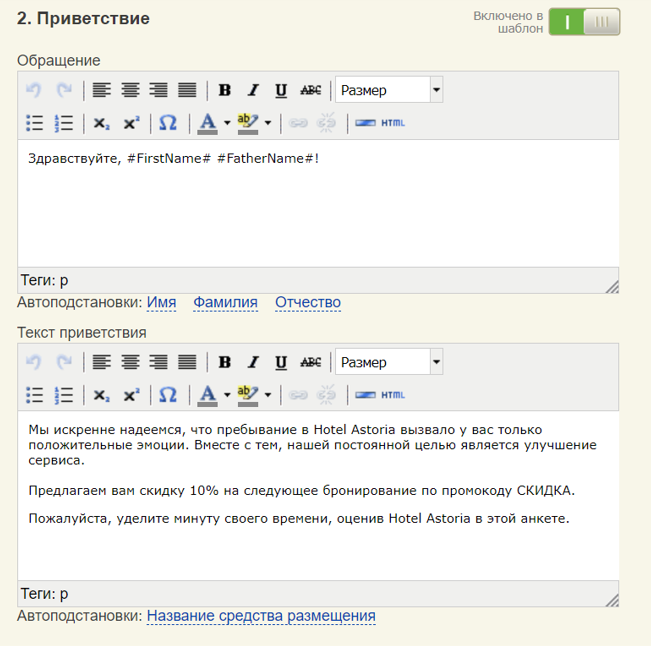This screenshot has width=651, height=646.
Task: Open highlight color arrow in Текст приветствия editor
Action: pyautogui.click(x=268, y=395)
